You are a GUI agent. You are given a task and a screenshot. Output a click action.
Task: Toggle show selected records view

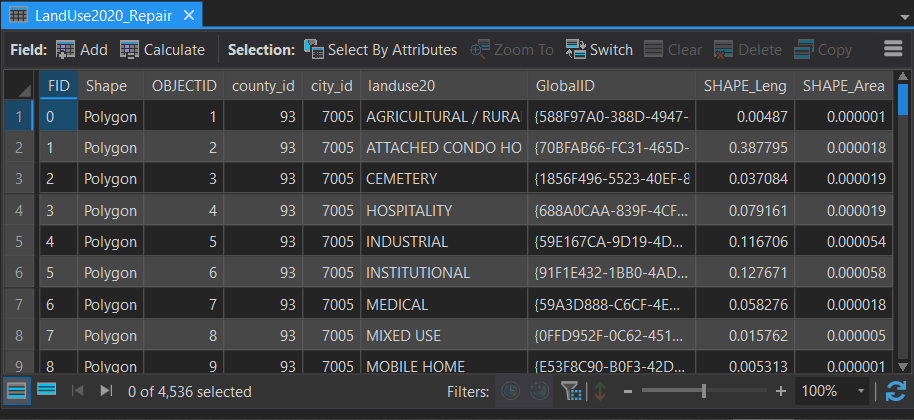(47, 391)
